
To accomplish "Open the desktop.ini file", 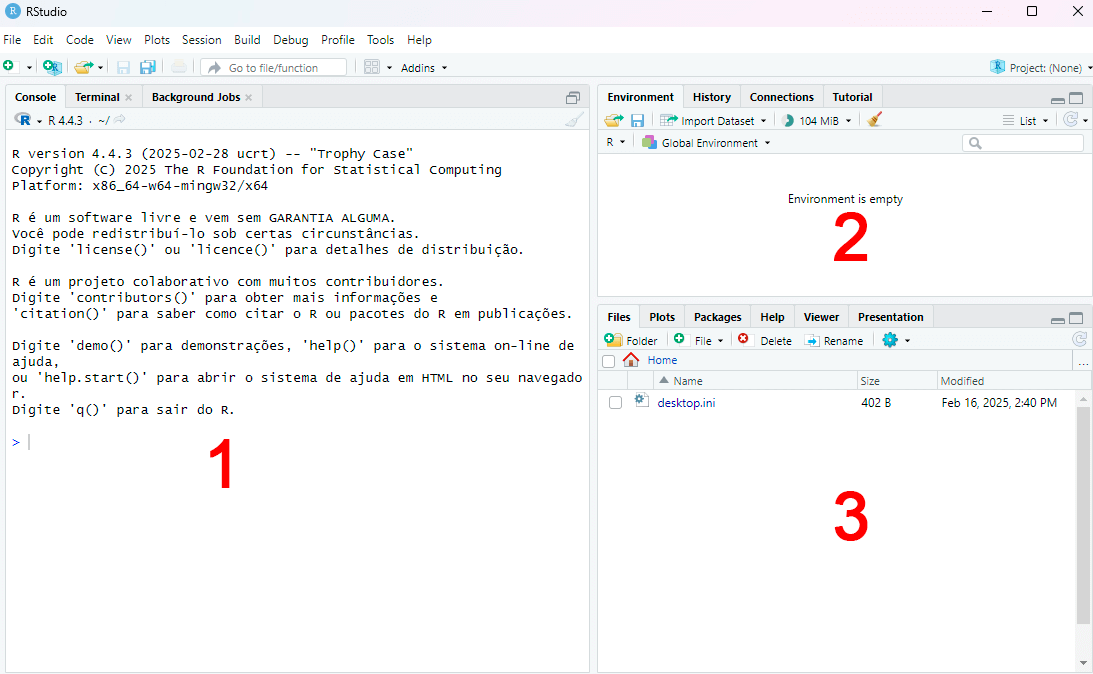I will click(687, 403).
